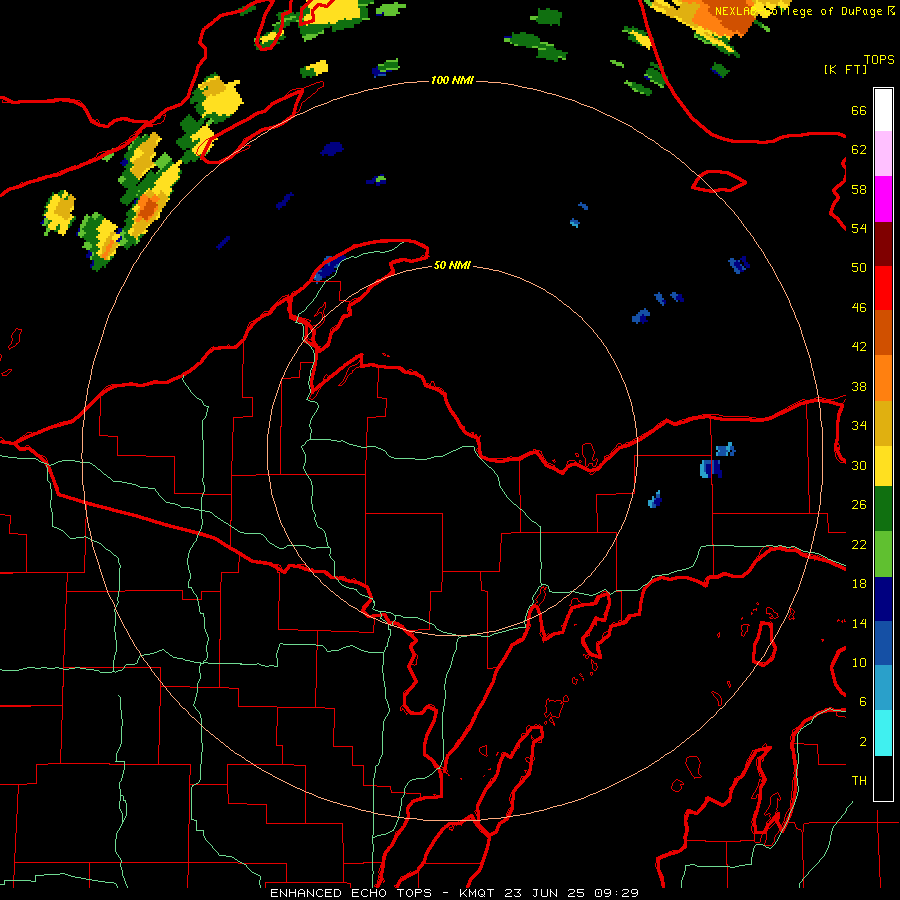Viewport: 900px width, 900px height.
Task: Pick the navy blue legend swatch
Action: point(883,599)
